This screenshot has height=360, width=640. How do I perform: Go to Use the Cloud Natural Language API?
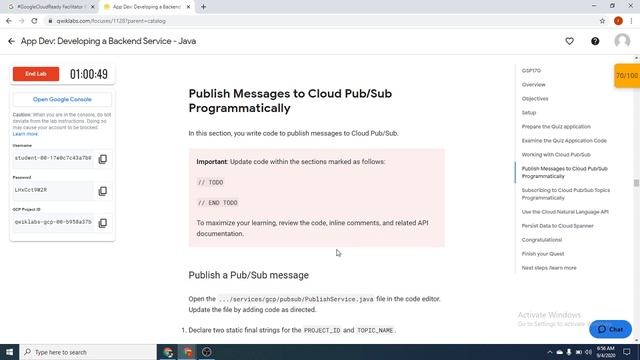pos(565,212)
